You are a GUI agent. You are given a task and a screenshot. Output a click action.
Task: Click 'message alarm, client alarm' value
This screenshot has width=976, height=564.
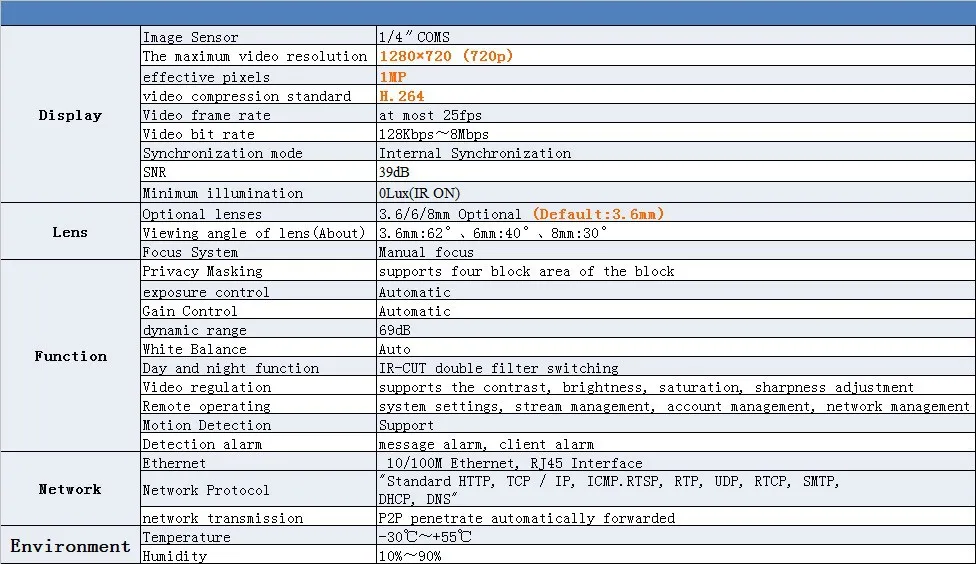[x=486, y=444]
